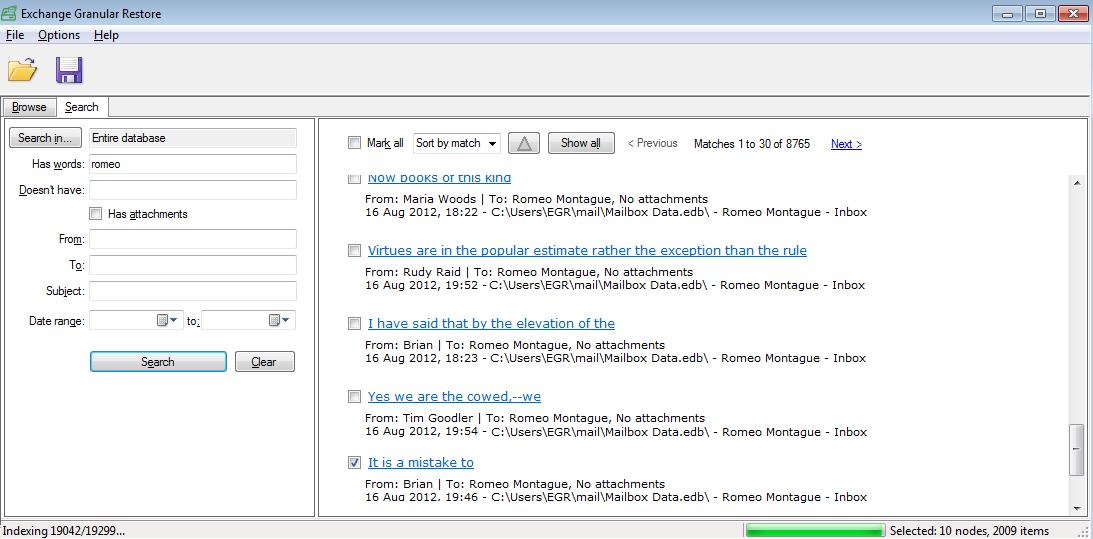
Task: Open the folder icon in toolbar
Action: (x=22, y=70)
